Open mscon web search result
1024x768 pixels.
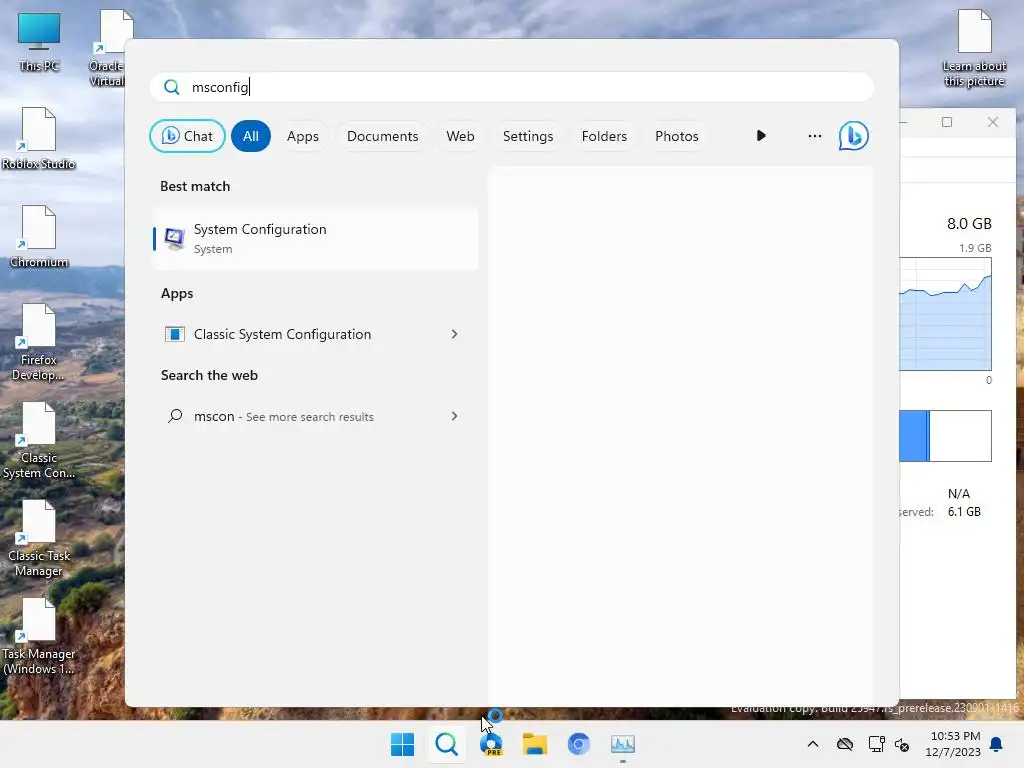tap(315, 417)
